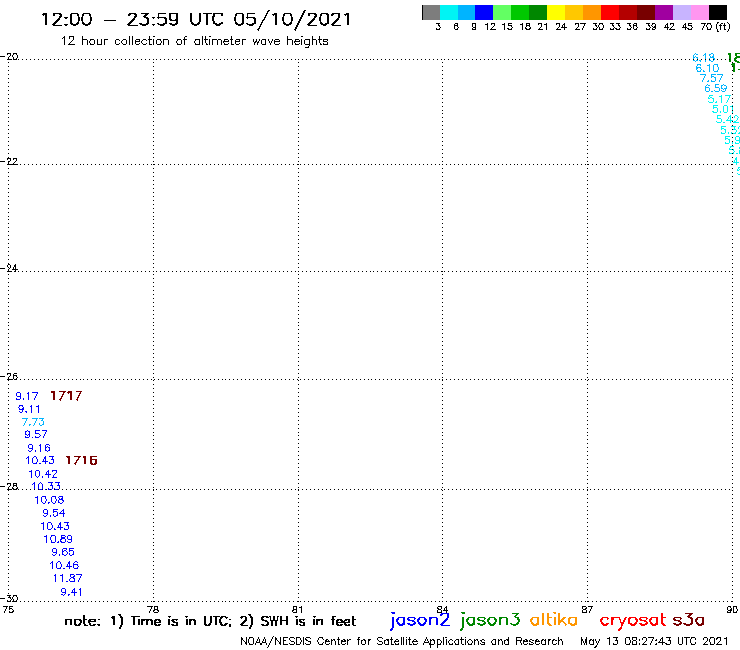Click the -24 latitude axis label

(x=9, y=268)
